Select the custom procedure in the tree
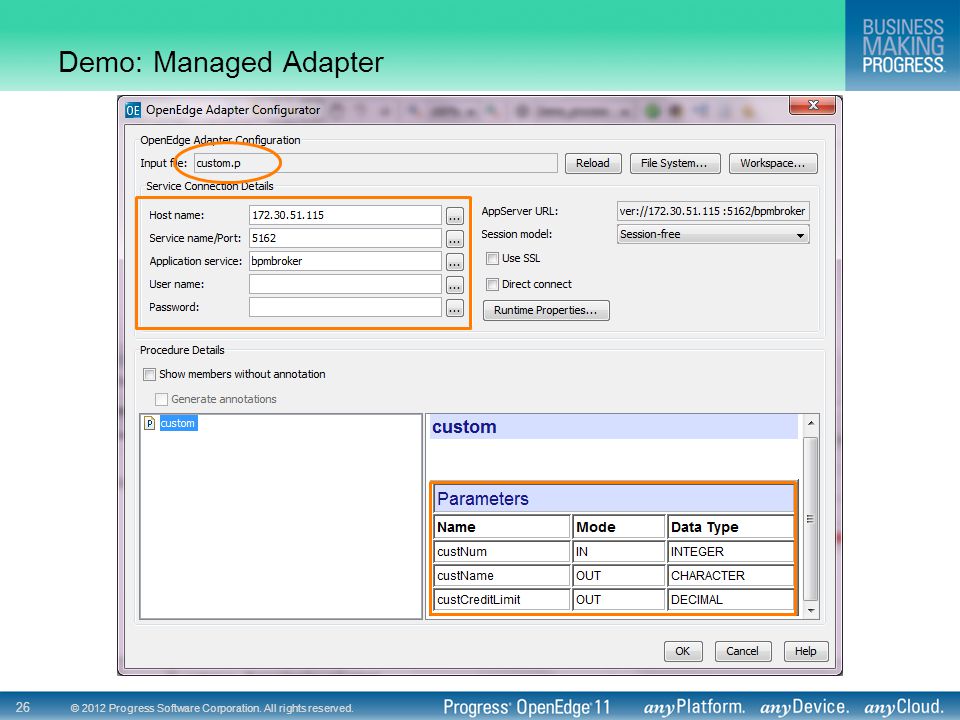The image size is (960, 720). coord(178,423)
